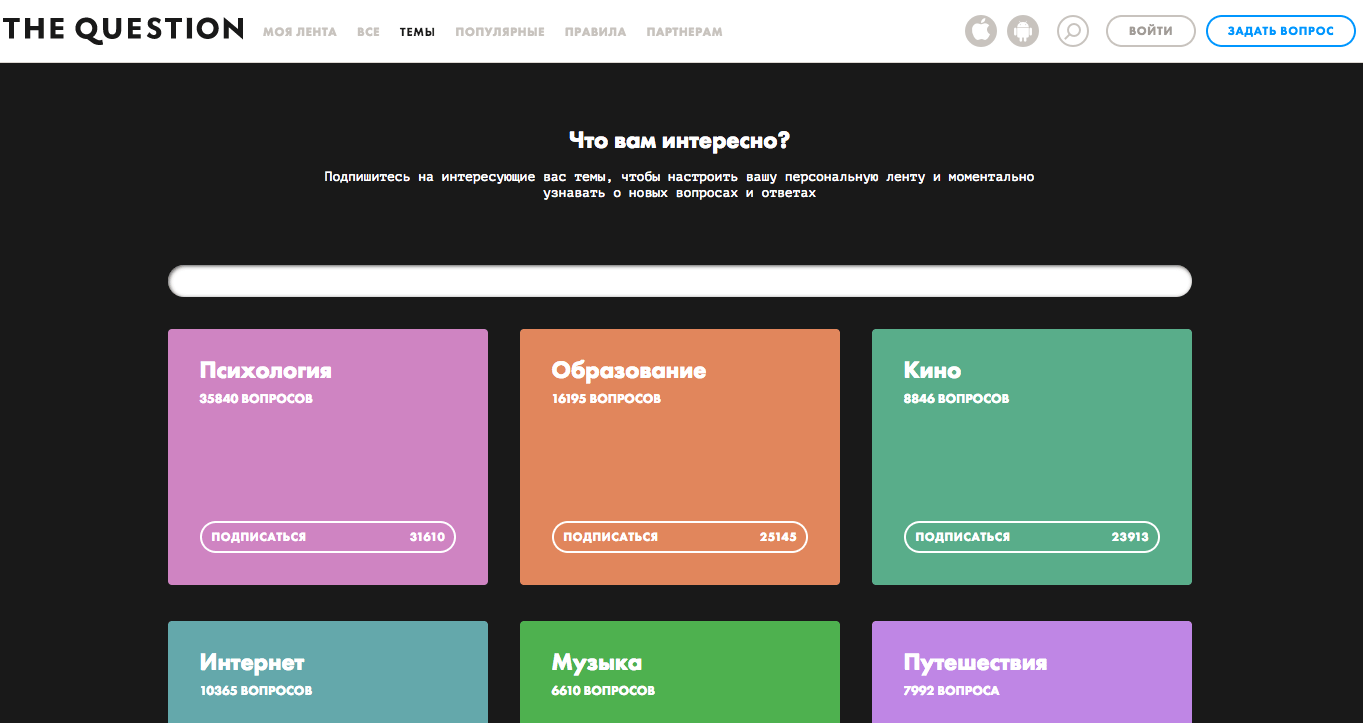Open the Психология topic title
The image size is (1363, 723).
266,371
